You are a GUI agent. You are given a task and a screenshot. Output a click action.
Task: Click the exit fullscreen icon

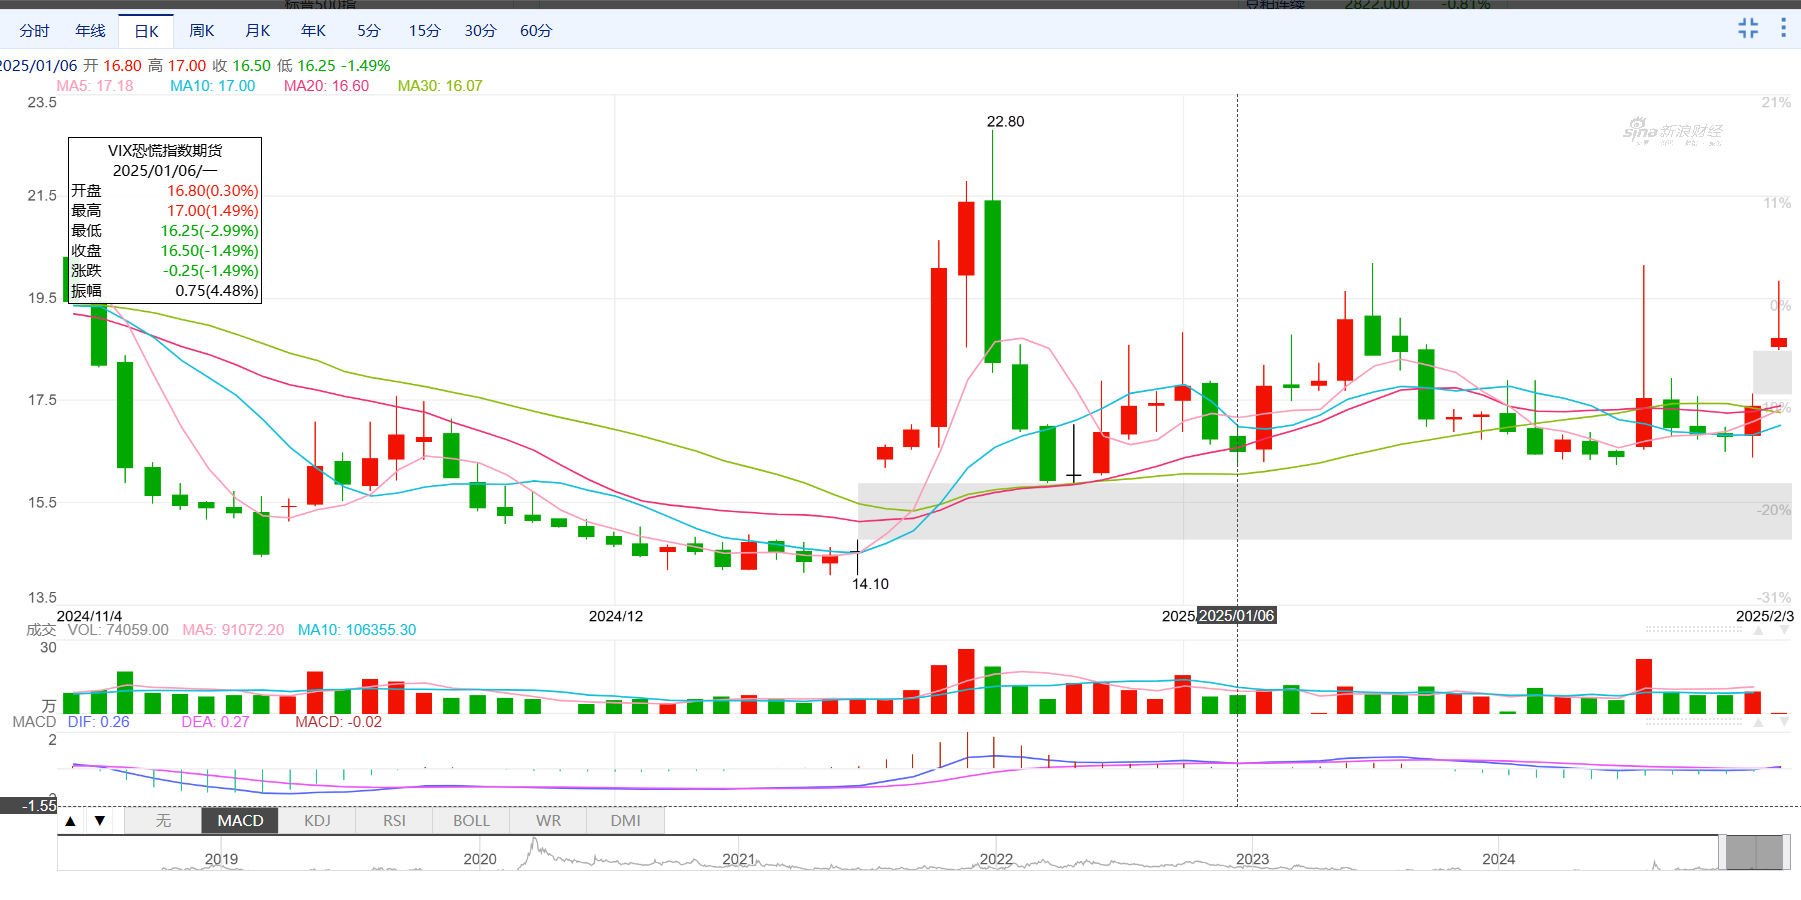click(x=1747, y=28)
